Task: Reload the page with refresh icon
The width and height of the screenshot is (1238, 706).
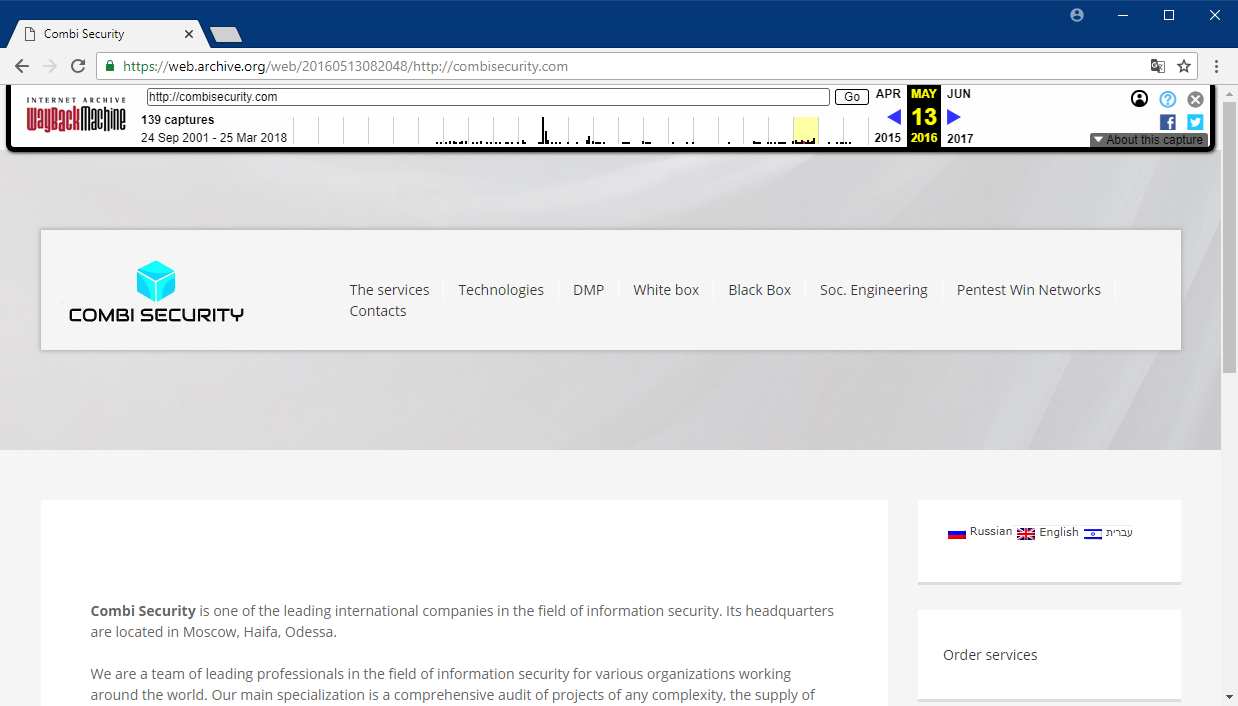Action: 78,66
